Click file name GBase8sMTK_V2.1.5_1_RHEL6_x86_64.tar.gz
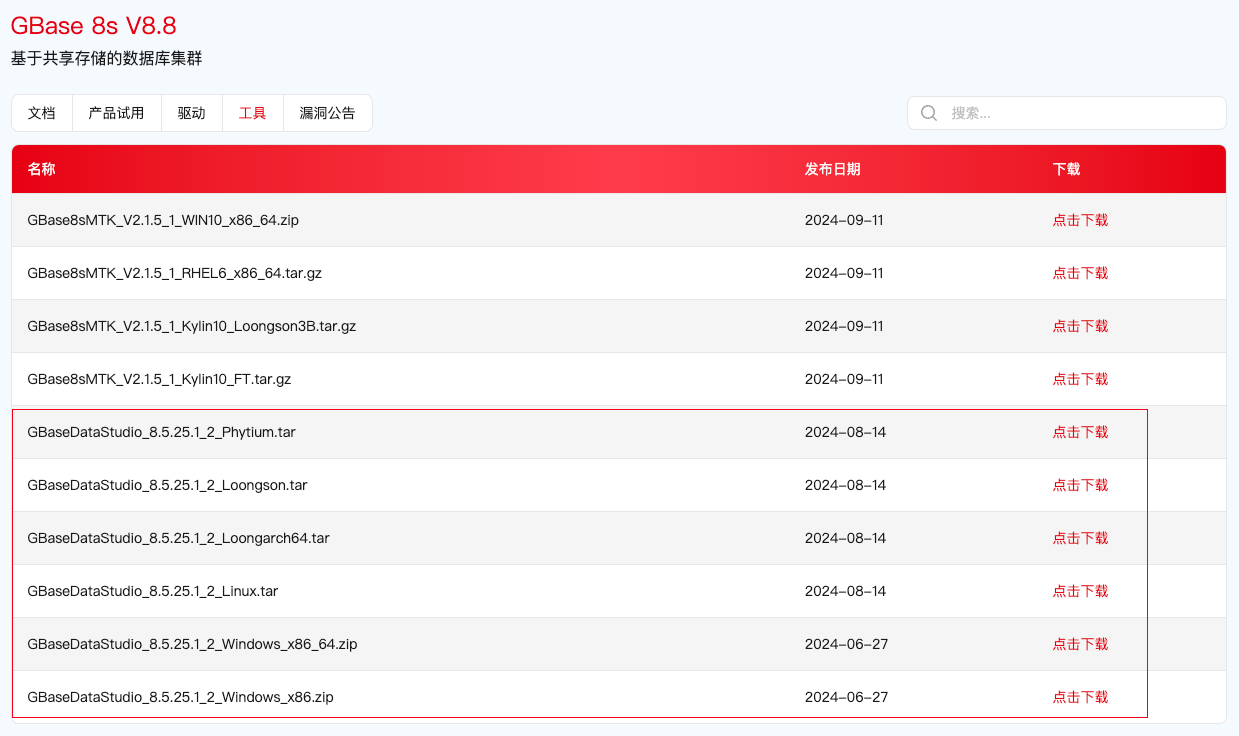Viewport: 1239px width, 736px height. point(174,273)
